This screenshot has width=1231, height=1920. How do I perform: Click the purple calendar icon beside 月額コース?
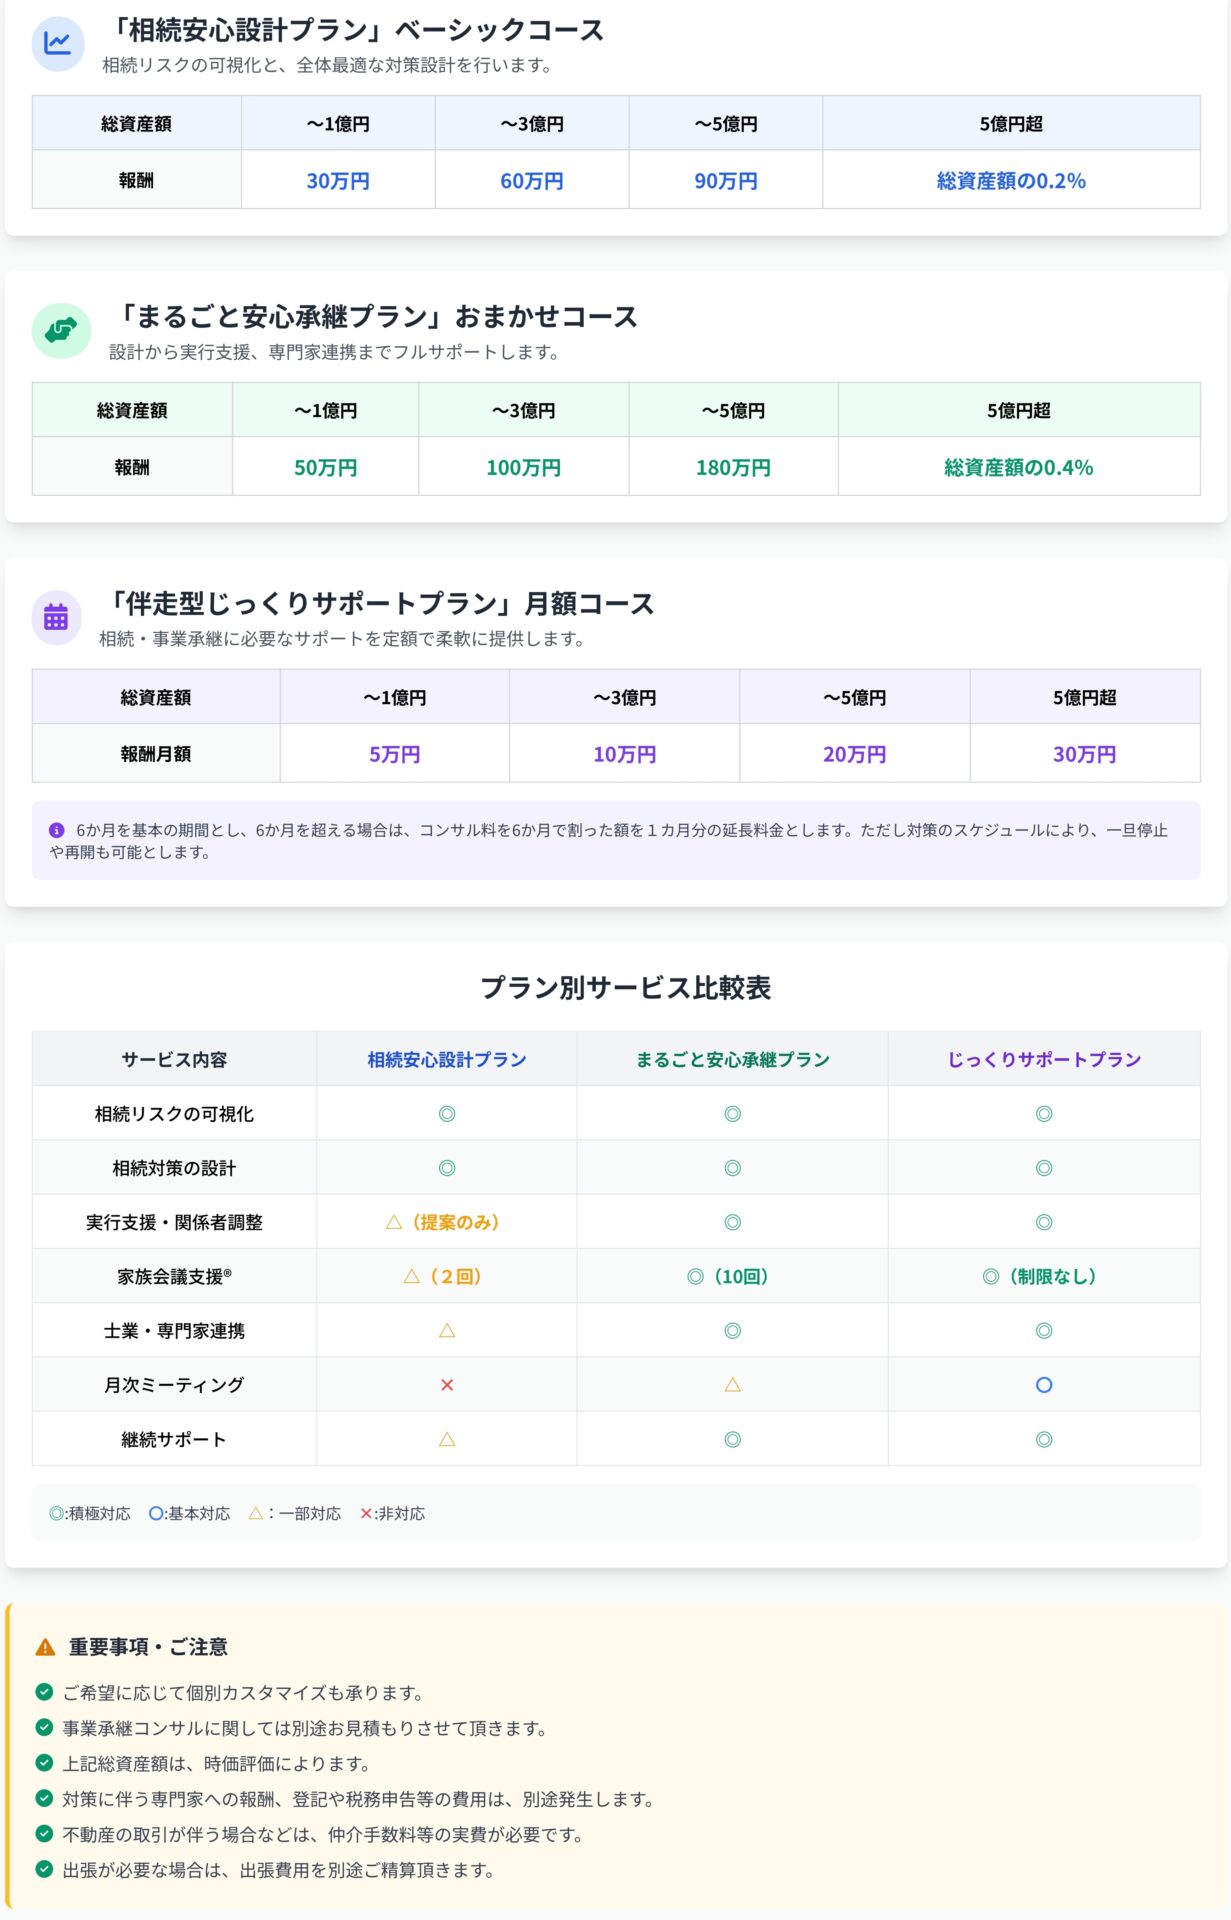pyautogui.click(x=56, y=617)
